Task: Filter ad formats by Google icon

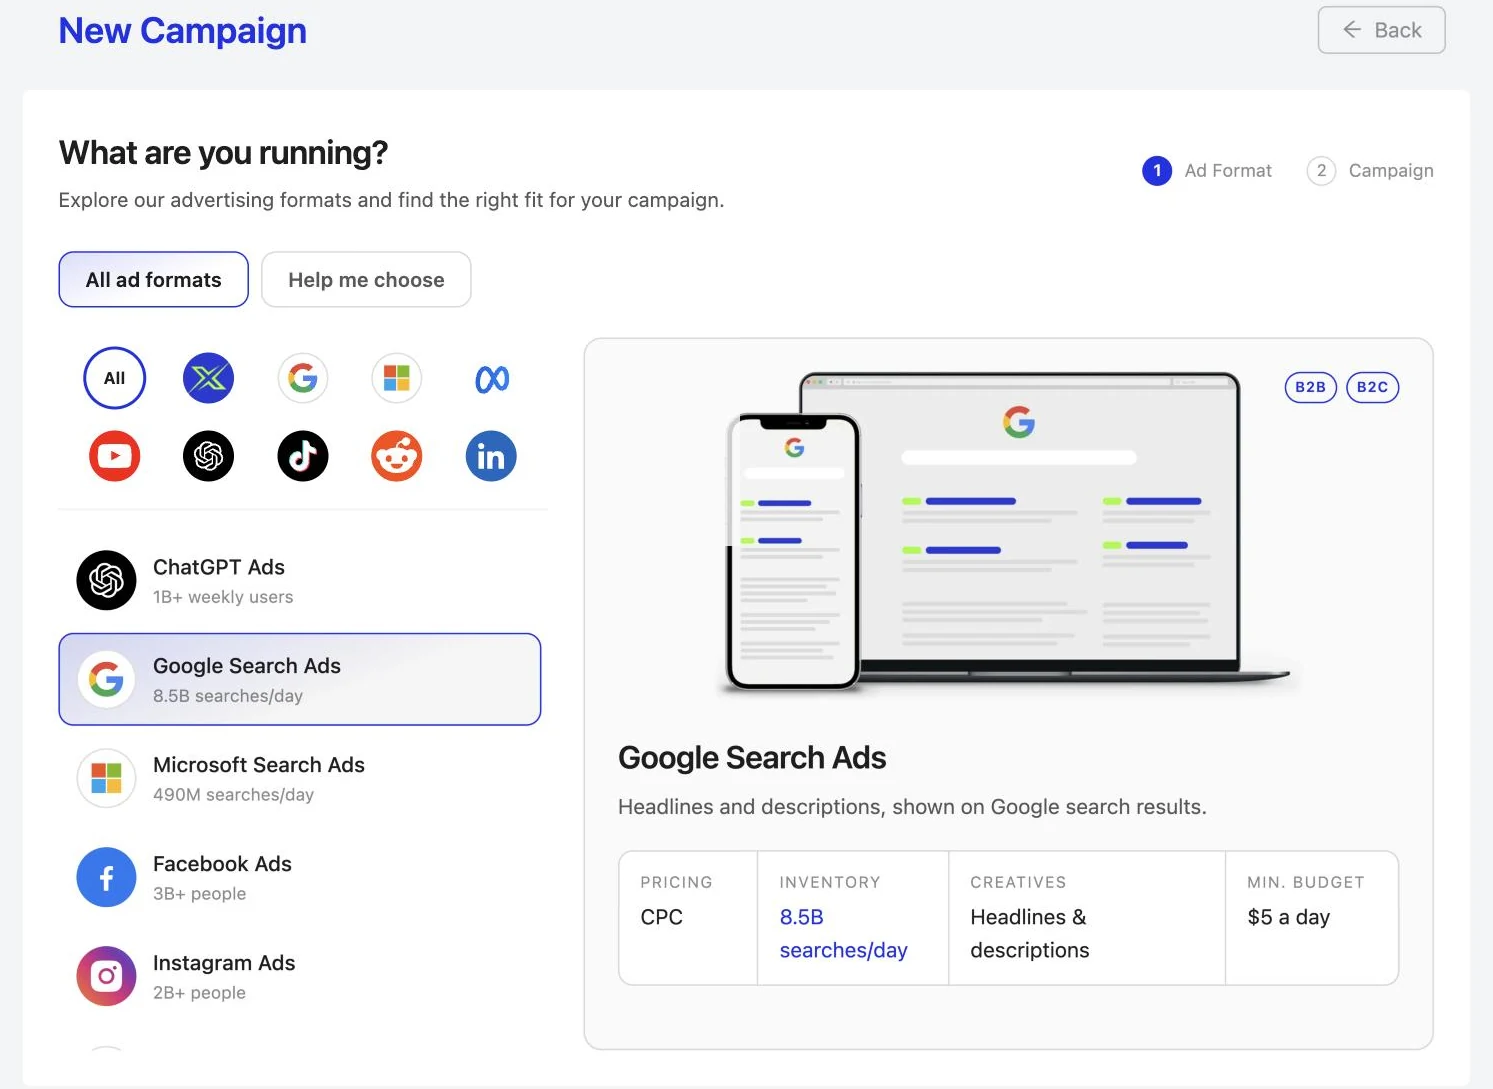Action: tap(303, 378)
